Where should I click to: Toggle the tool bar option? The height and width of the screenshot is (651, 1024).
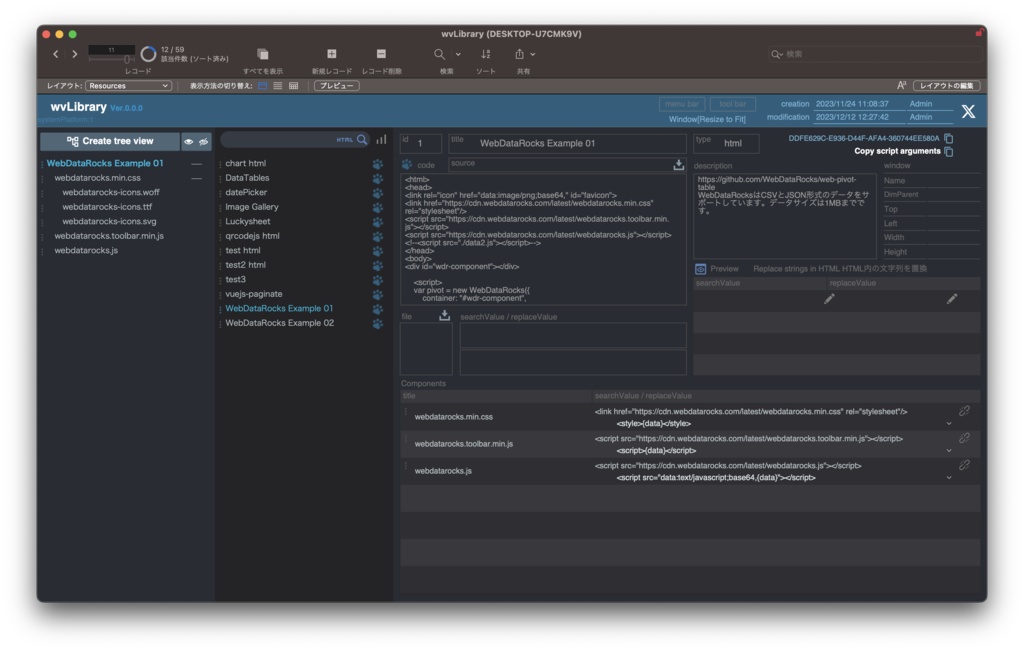pos(733,104)
